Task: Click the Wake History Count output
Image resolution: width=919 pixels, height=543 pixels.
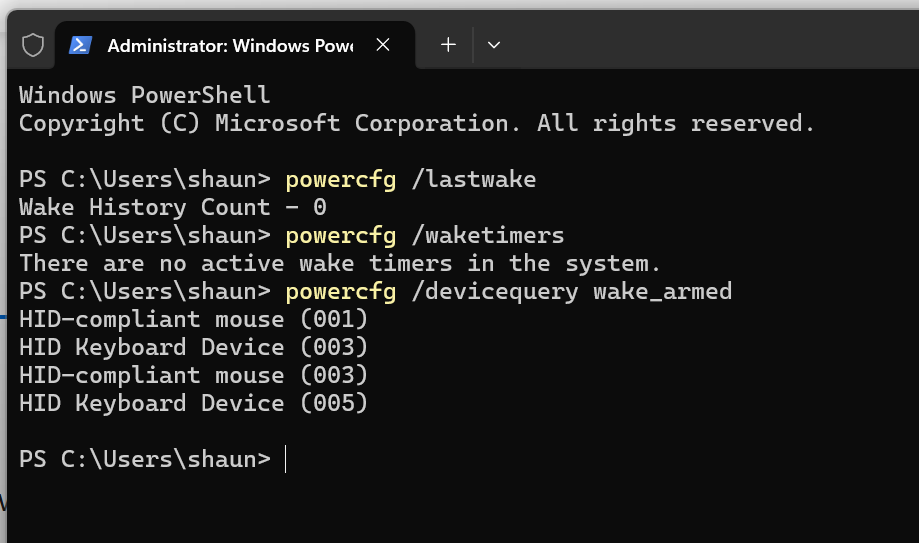Action: point(172,208)
